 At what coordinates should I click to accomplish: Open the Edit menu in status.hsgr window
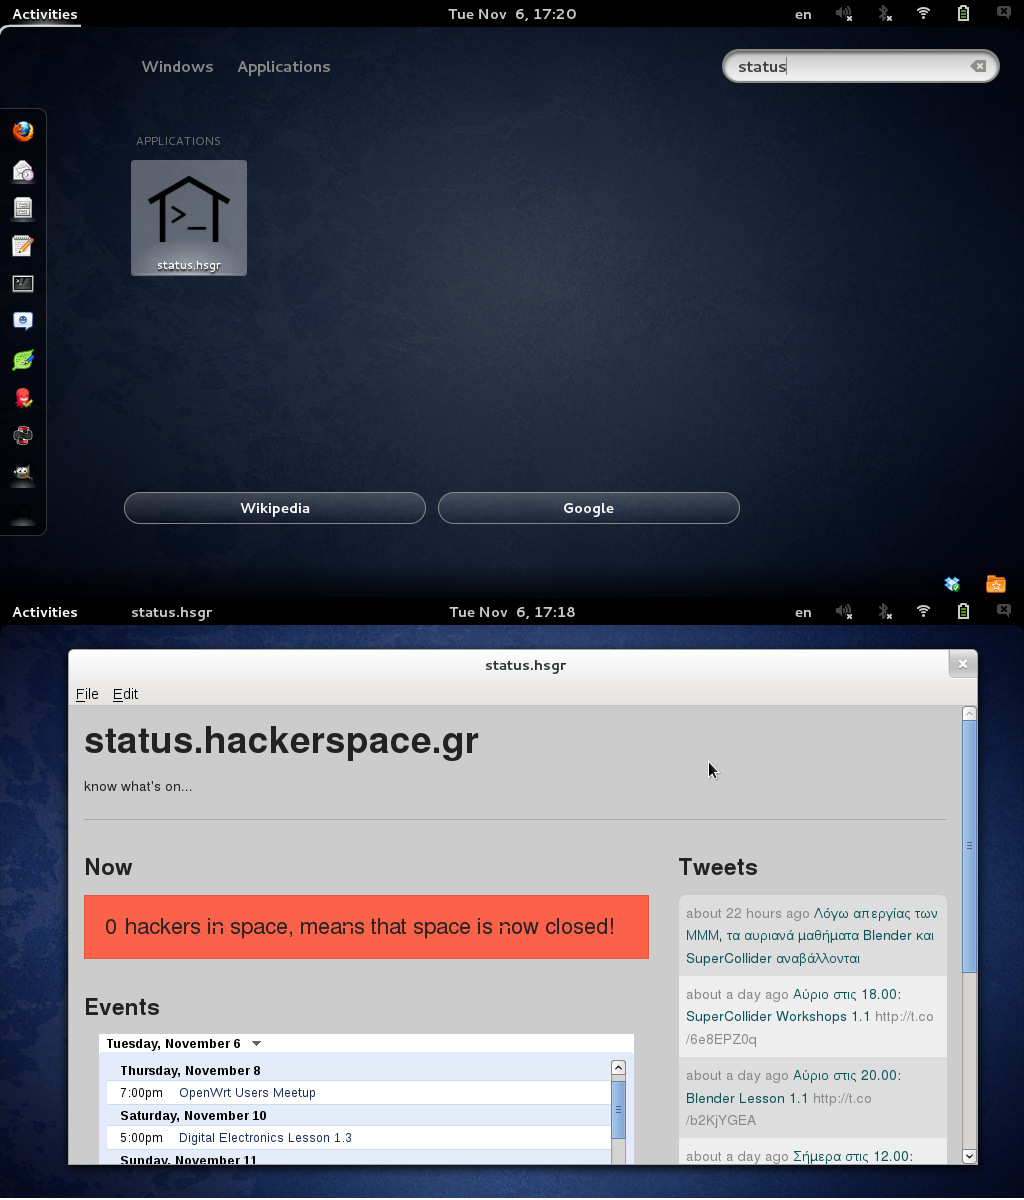tap(125, 694)
